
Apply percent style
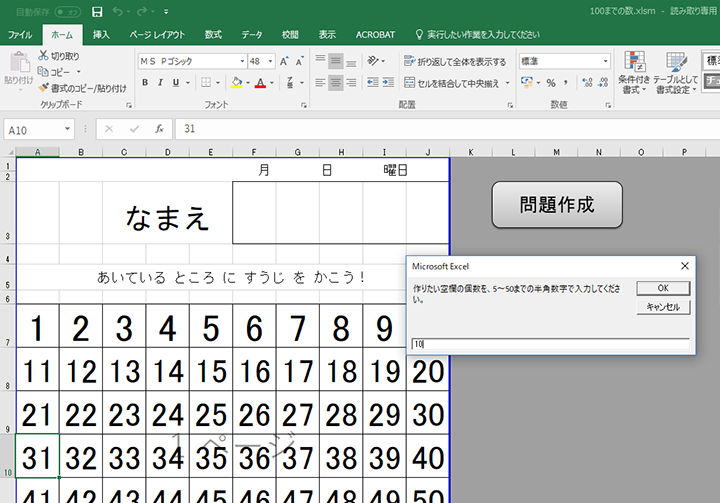click(551, 83)
